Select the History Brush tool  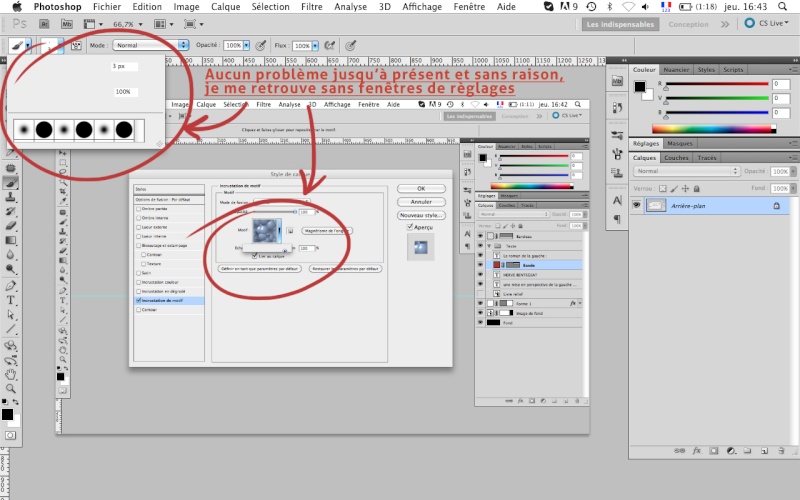(x=11, y=211)
